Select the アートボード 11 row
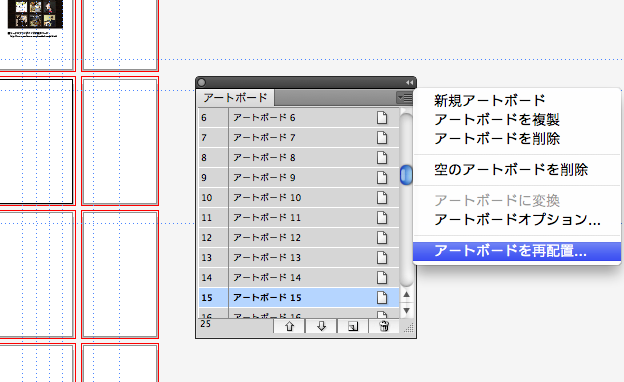624x382 pixels. coord(299,218)
